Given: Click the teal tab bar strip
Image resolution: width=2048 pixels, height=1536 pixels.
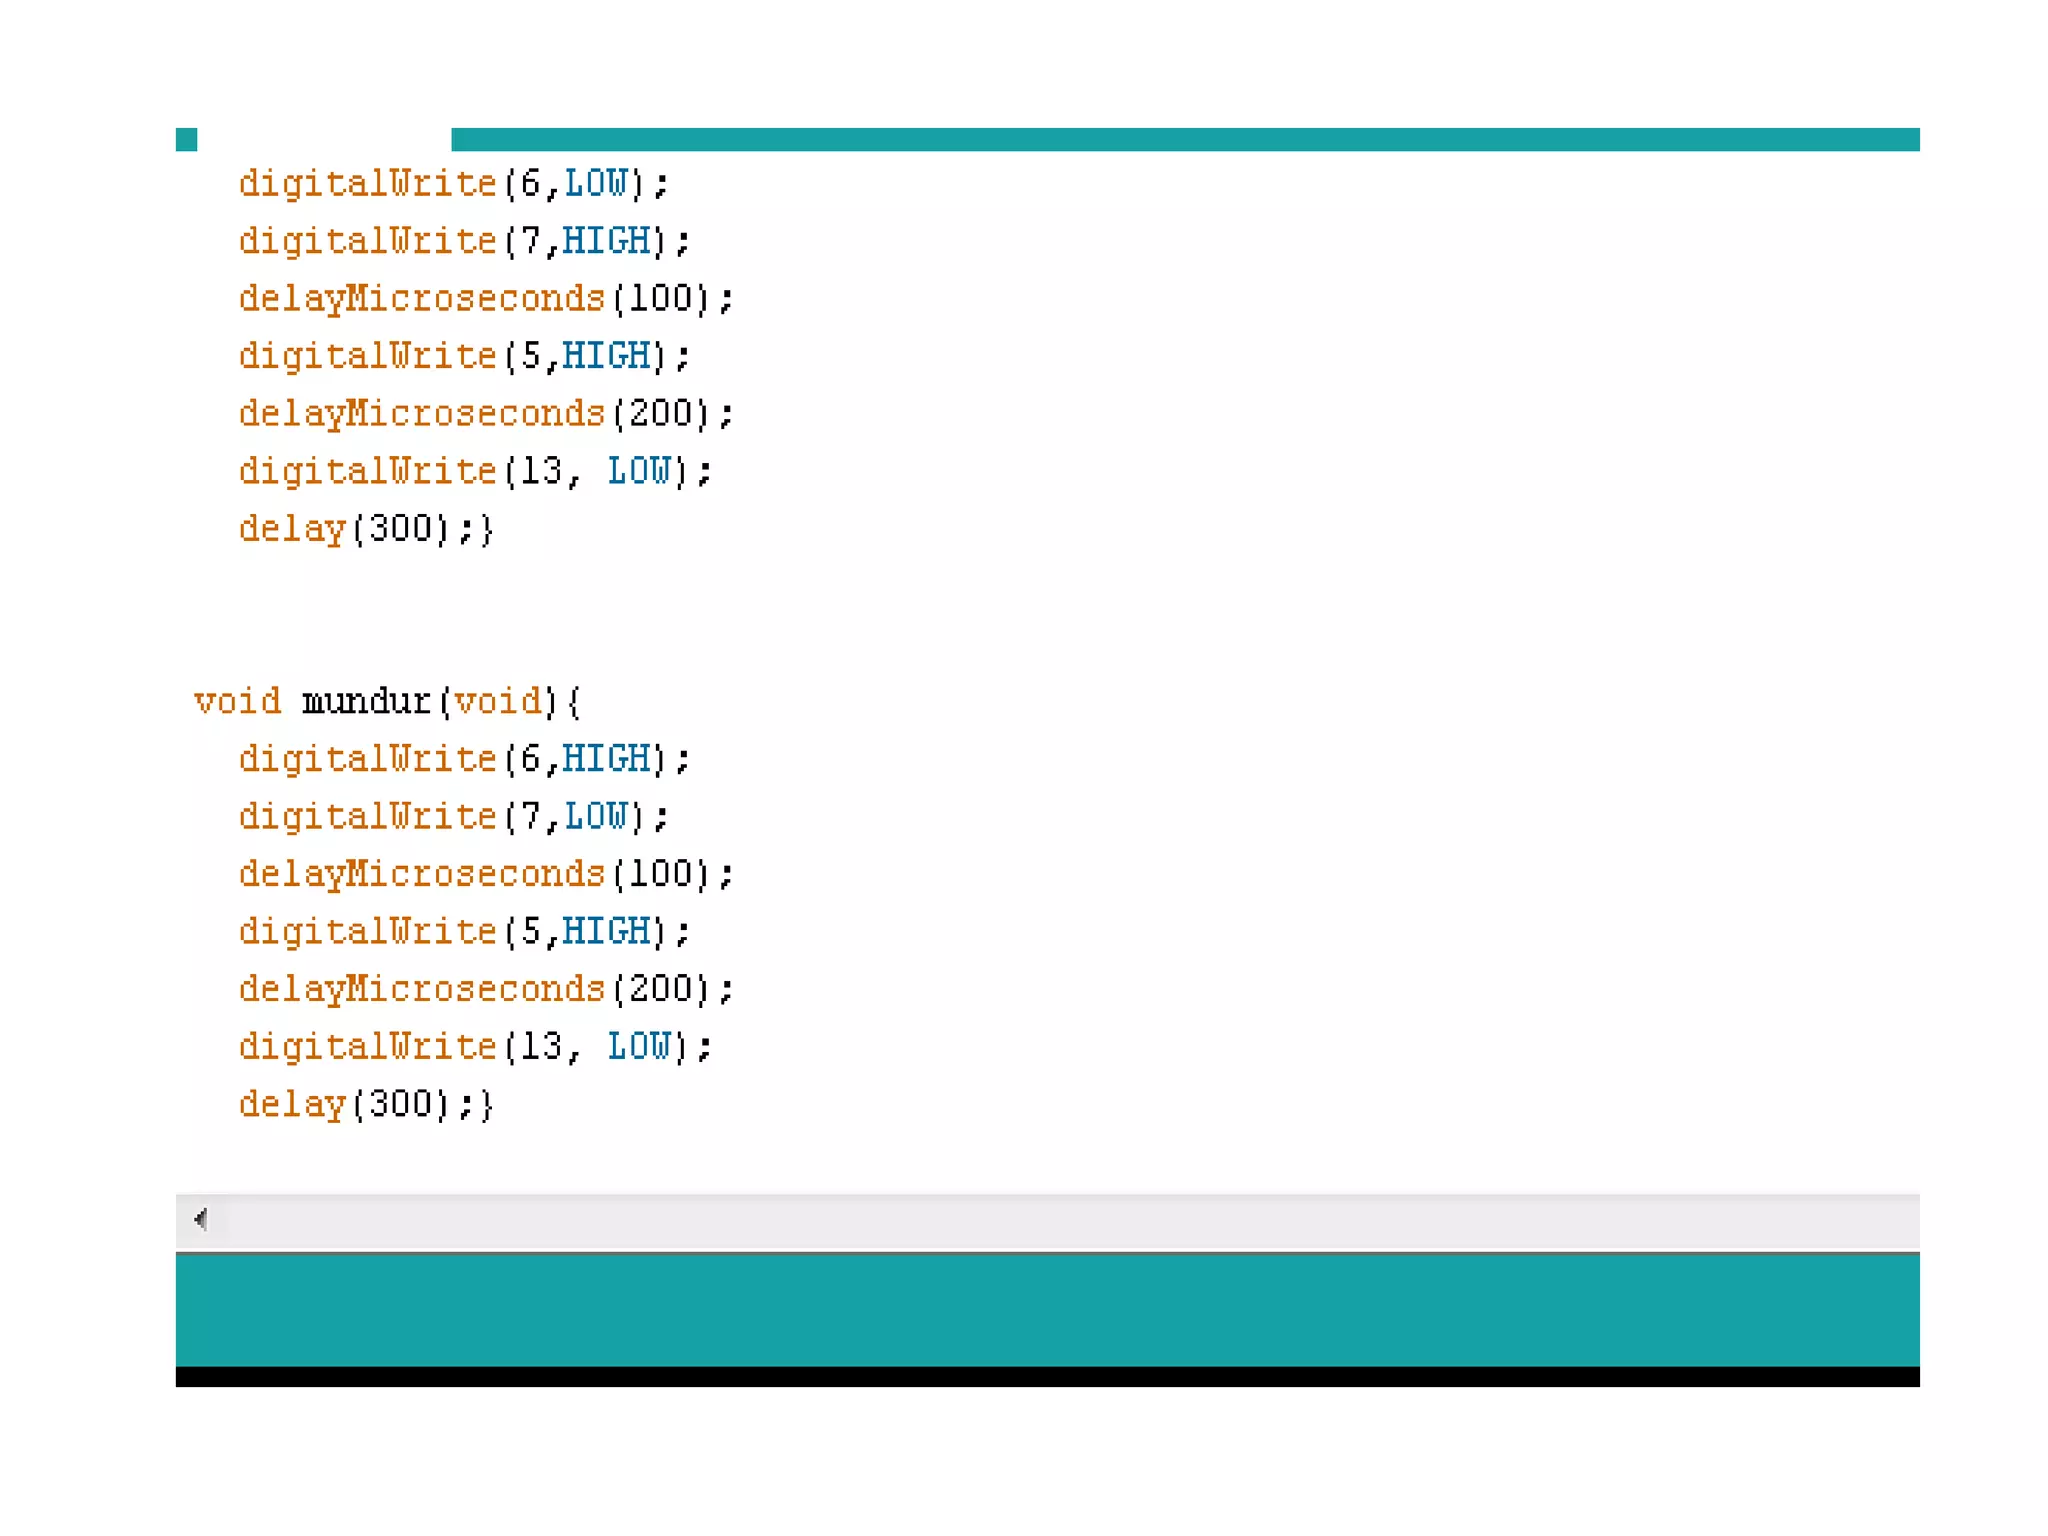Looking at the screenshot, I should coord(1184,139).
